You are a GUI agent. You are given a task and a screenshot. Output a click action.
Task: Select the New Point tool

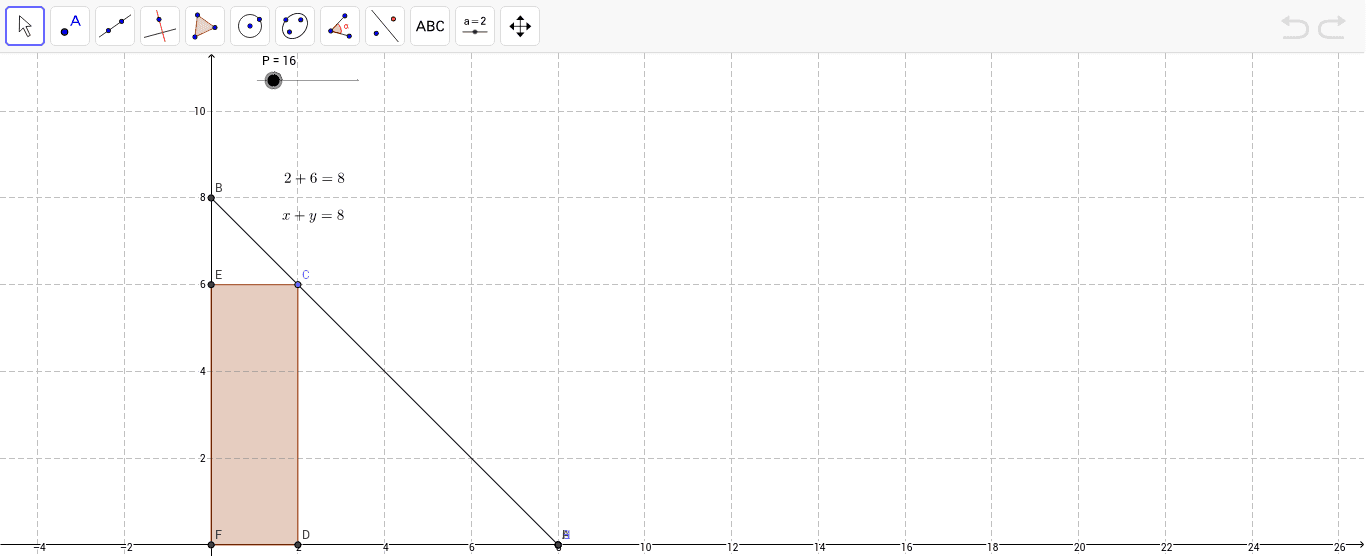70,26
